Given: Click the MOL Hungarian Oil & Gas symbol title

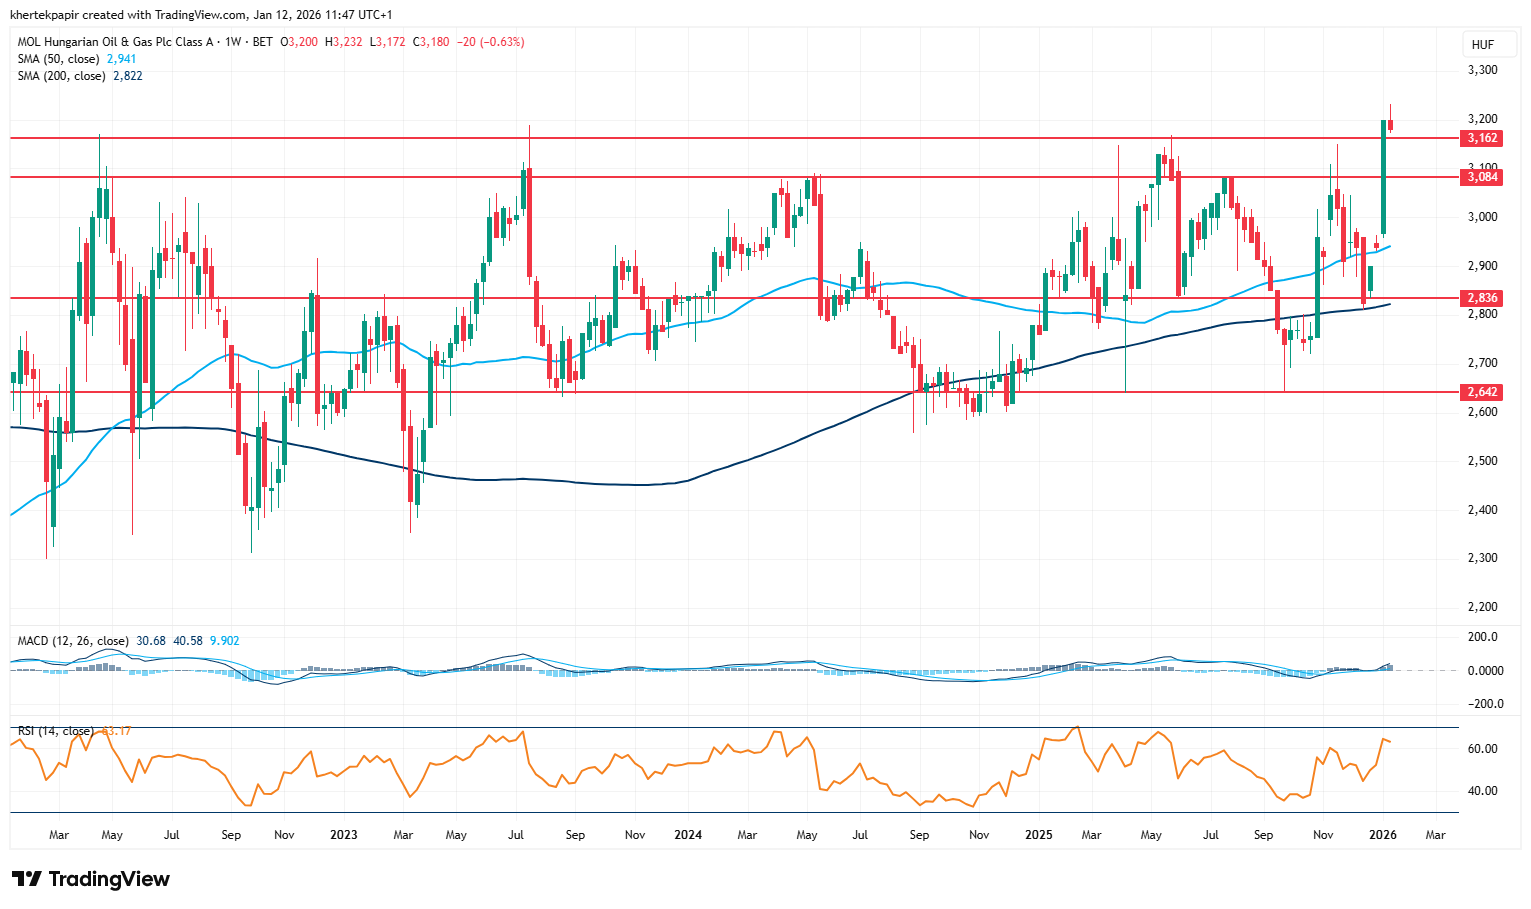Looking at the screenshot, I should pos(115,42).
